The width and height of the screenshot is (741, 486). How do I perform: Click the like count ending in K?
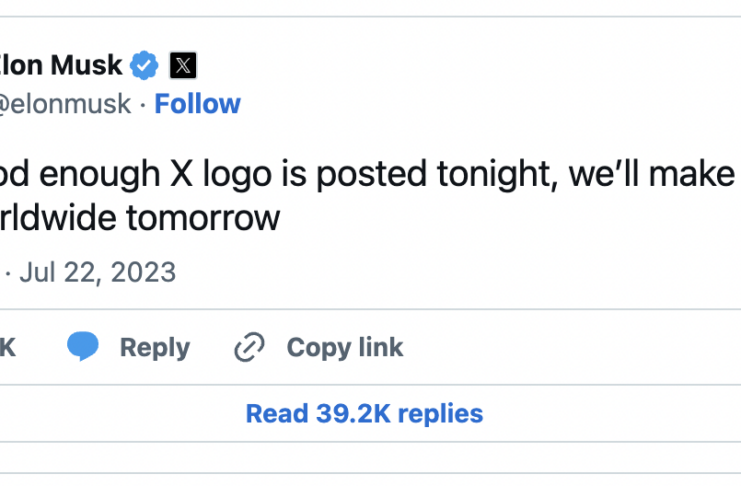[x=7, y=347]
